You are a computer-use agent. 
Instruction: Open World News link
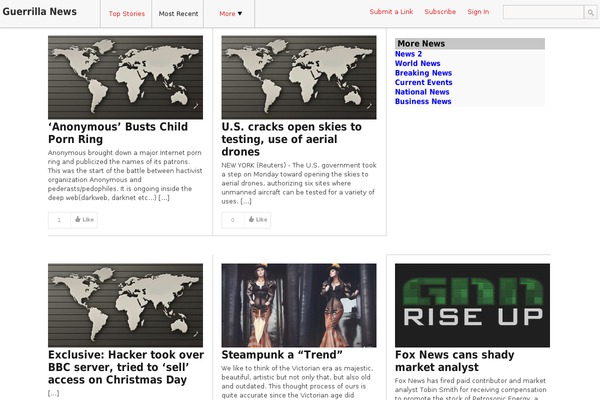417,64
